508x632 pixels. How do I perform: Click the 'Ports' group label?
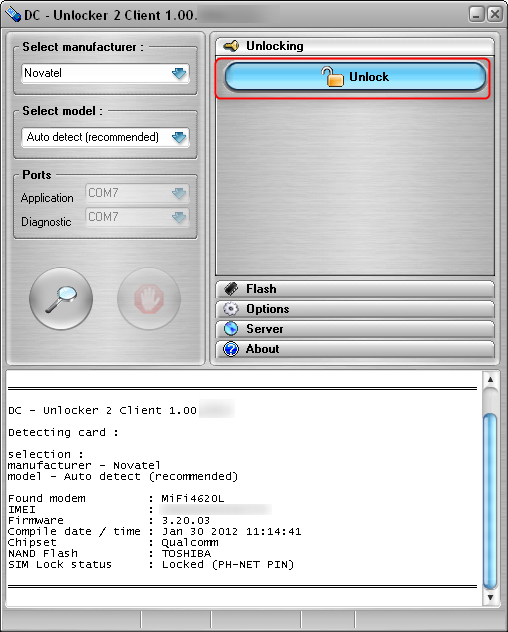point(37,175)
